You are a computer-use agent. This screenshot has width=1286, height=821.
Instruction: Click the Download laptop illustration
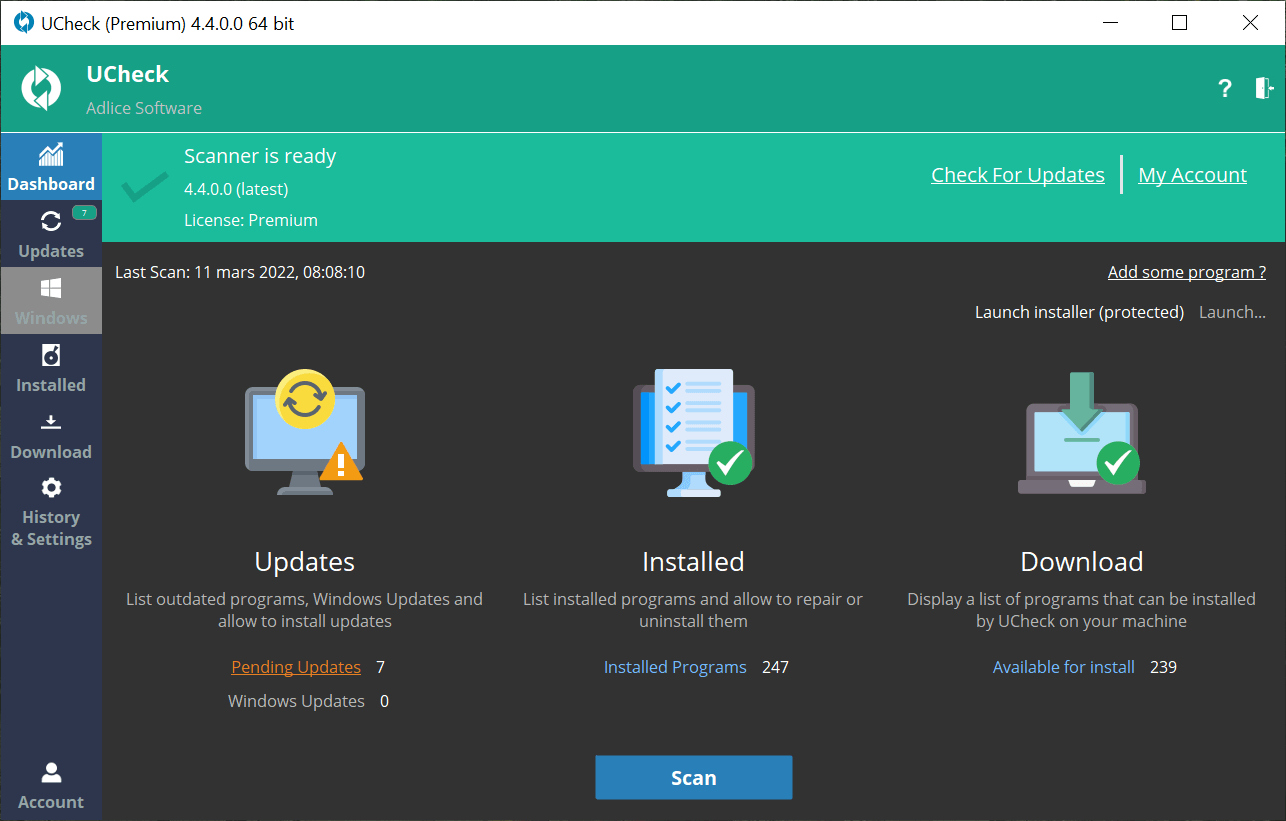click(1081, 433)
